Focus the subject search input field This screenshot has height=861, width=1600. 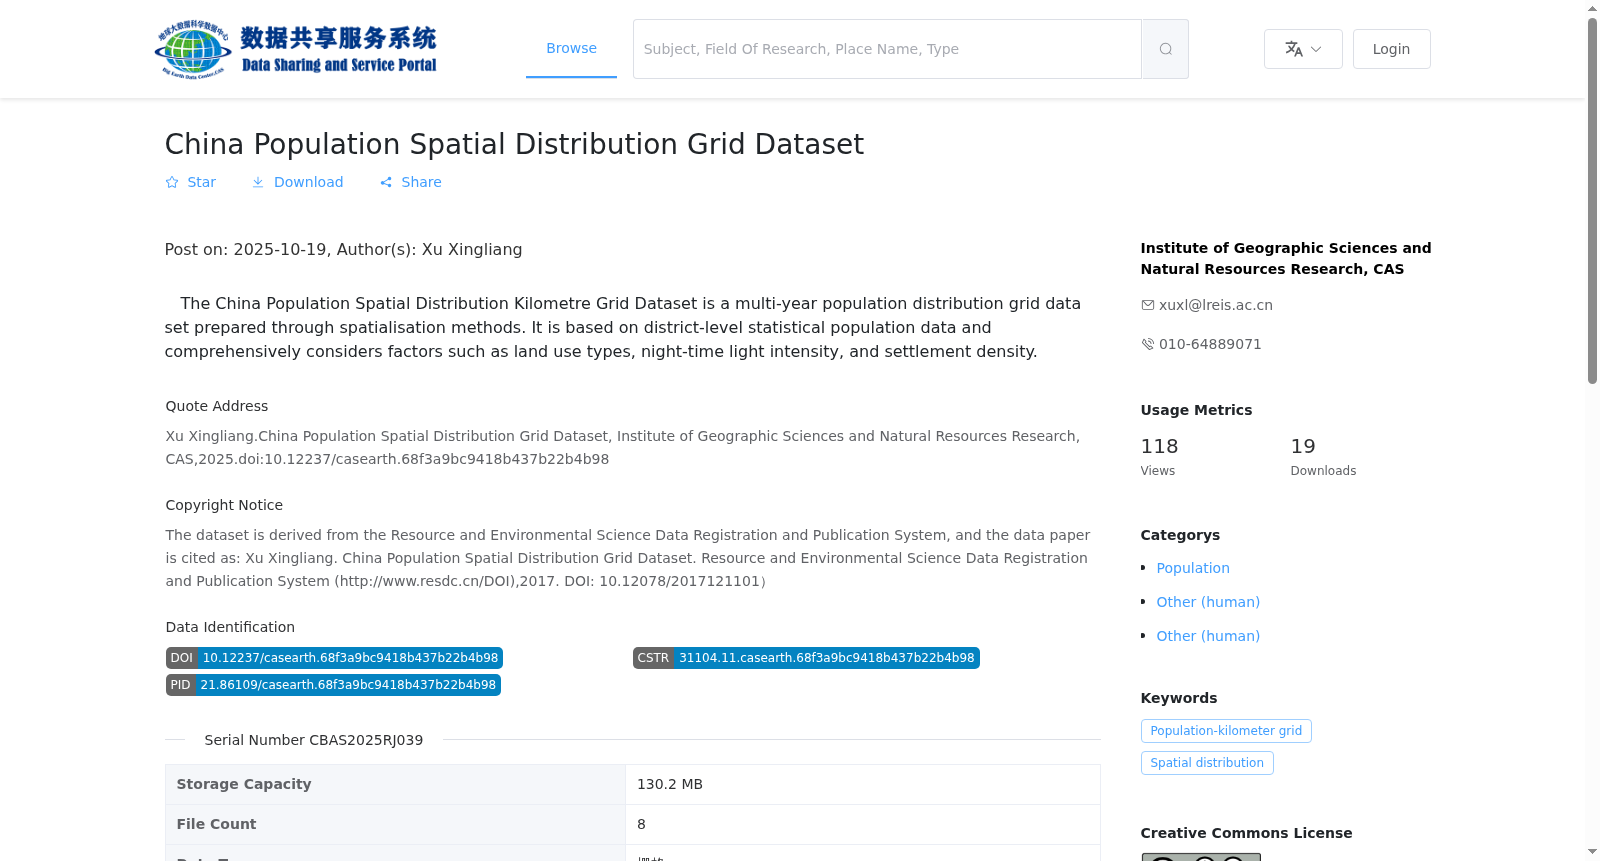(887, 49)
